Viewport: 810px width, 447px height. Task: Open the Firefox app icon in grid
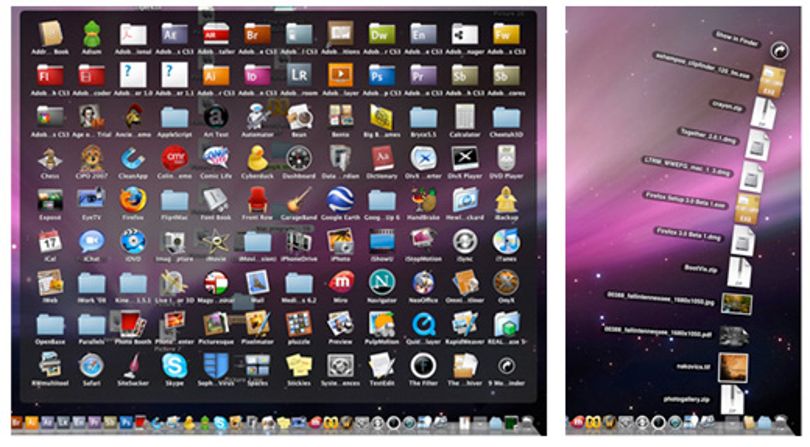coord(133,201)
